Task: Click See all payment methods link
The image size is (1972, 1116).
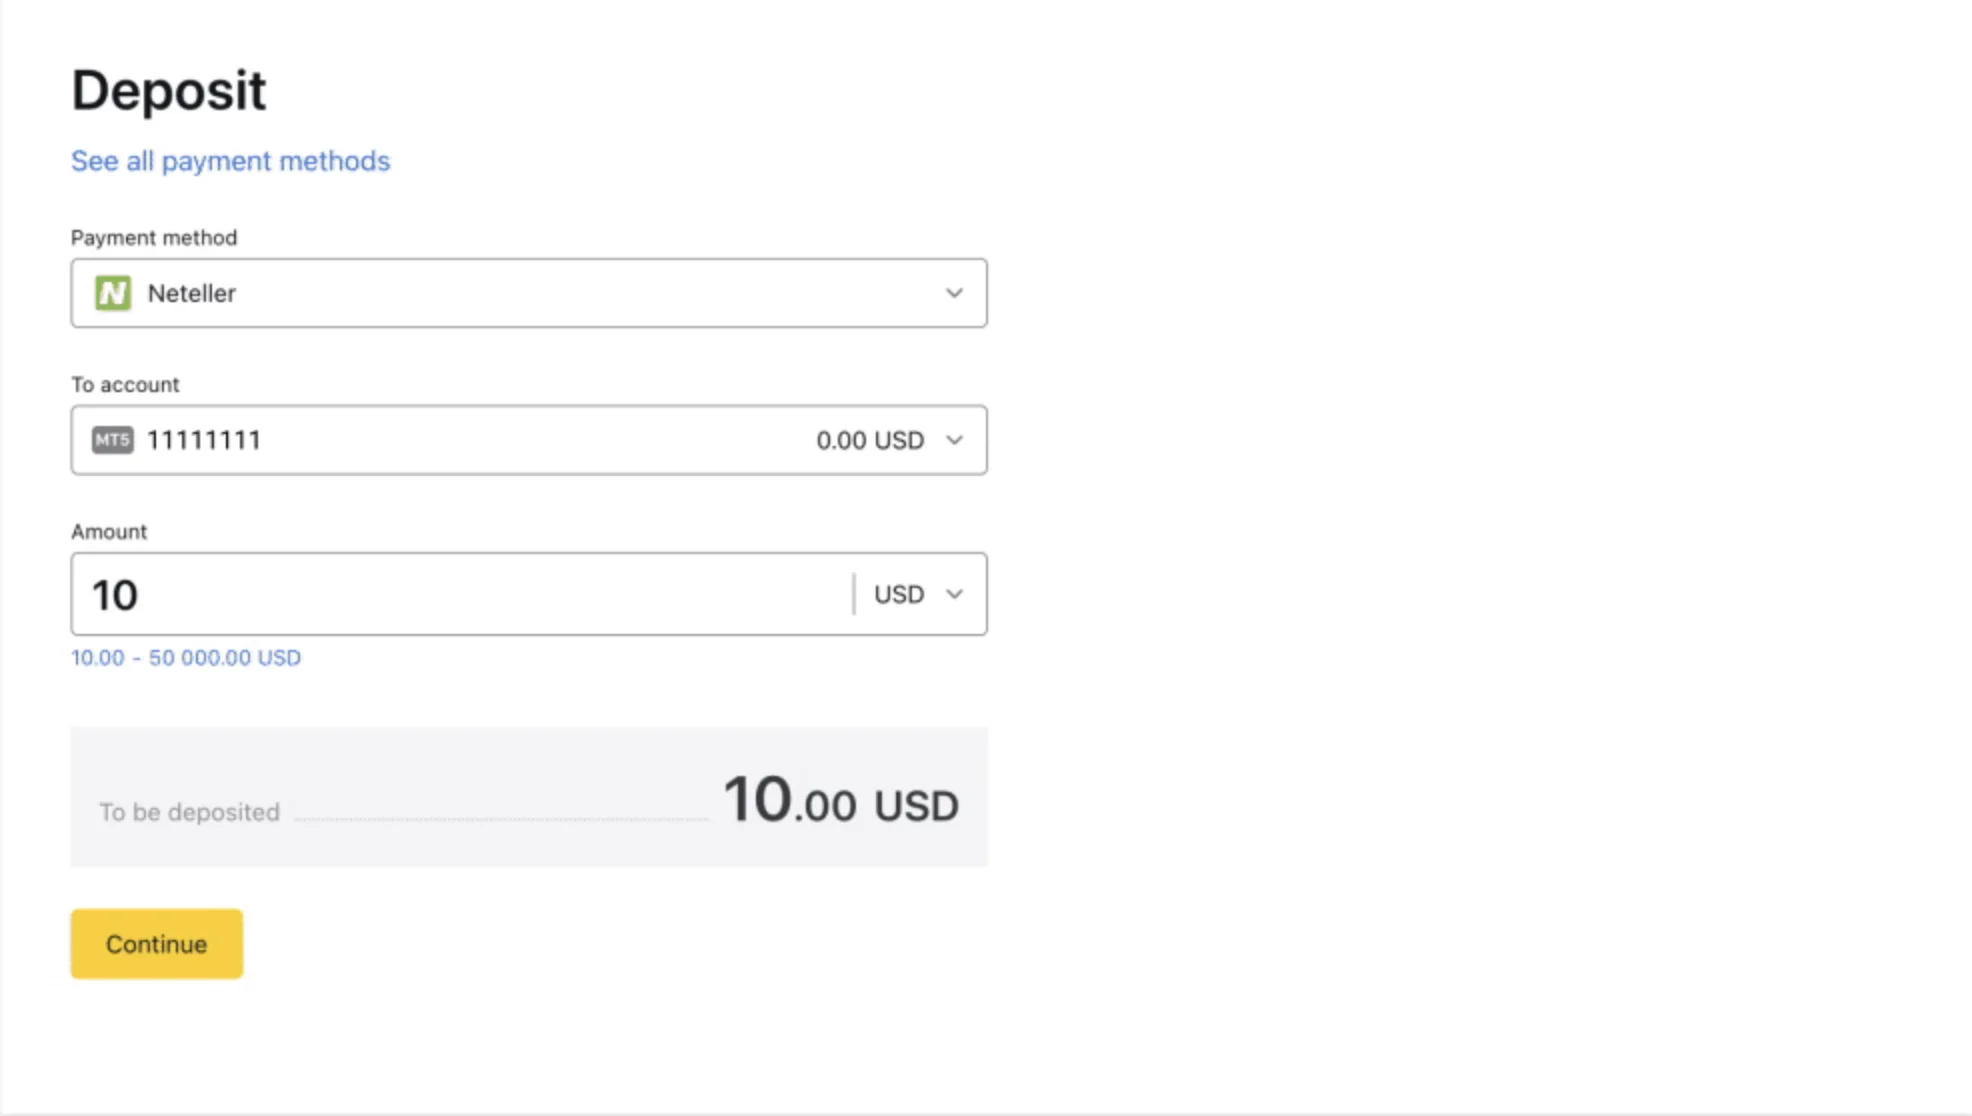Action: [230, 160]
